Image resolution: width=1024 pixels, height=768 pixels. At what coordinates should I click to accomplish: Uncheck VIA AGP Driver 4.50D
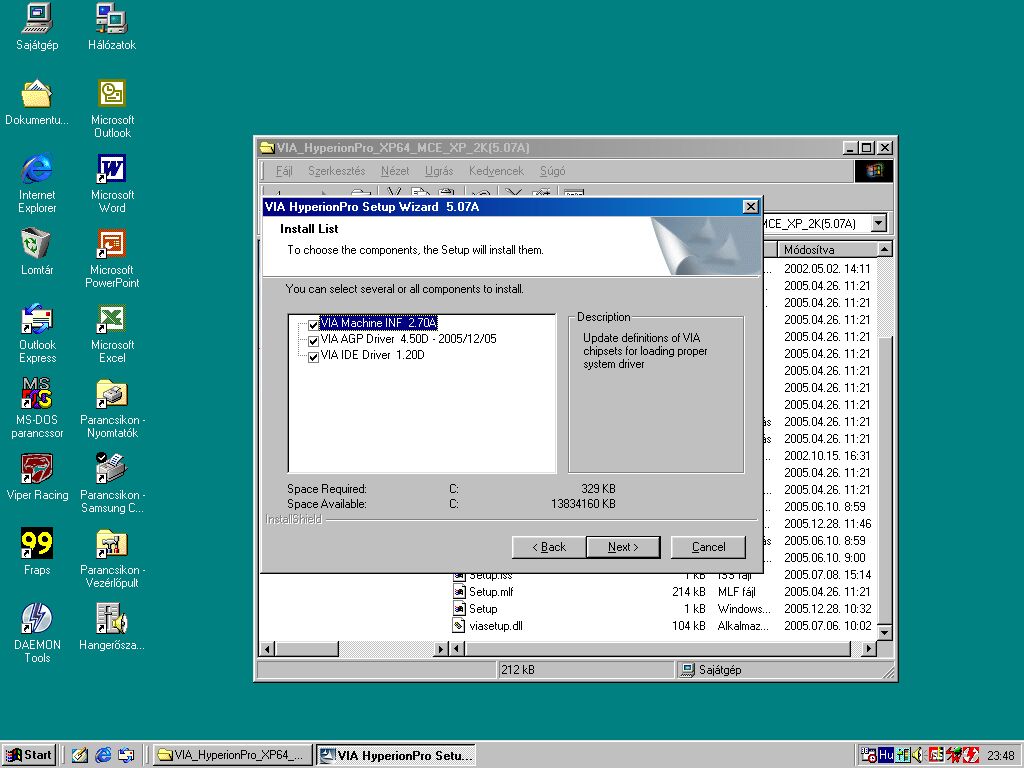313,341
